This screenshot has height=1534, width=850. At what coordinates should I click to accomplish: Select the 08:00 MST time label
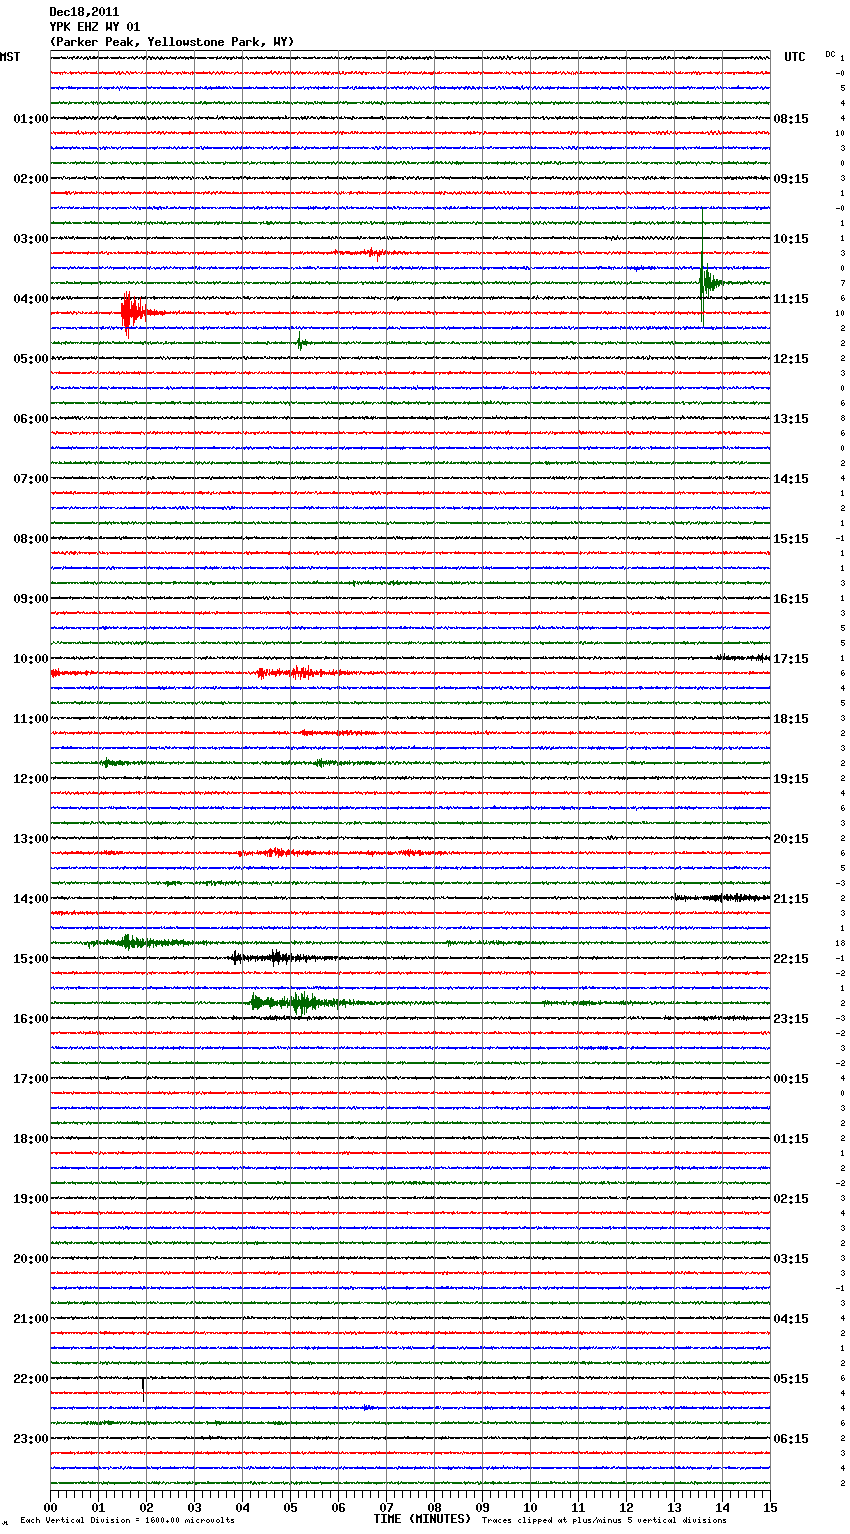pos(30,539)
